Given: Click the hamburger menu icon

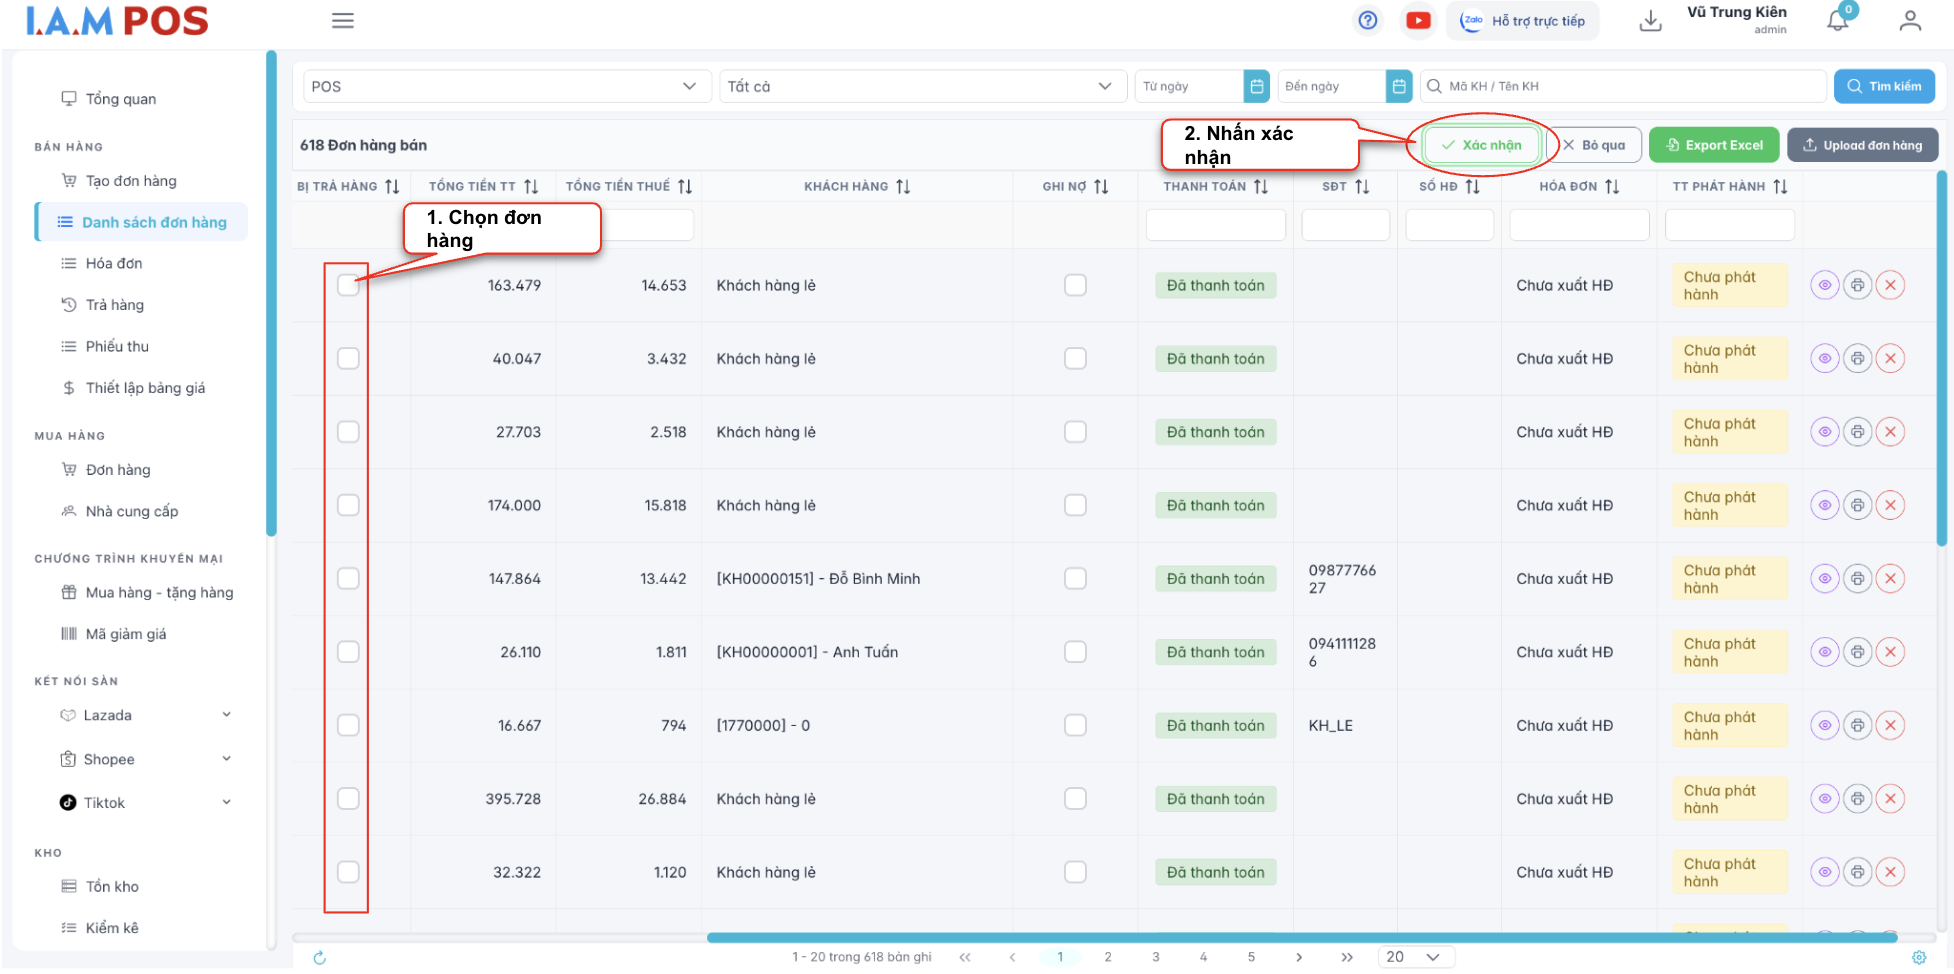Looking at the screenshot, I should click(x=343, y=21).
